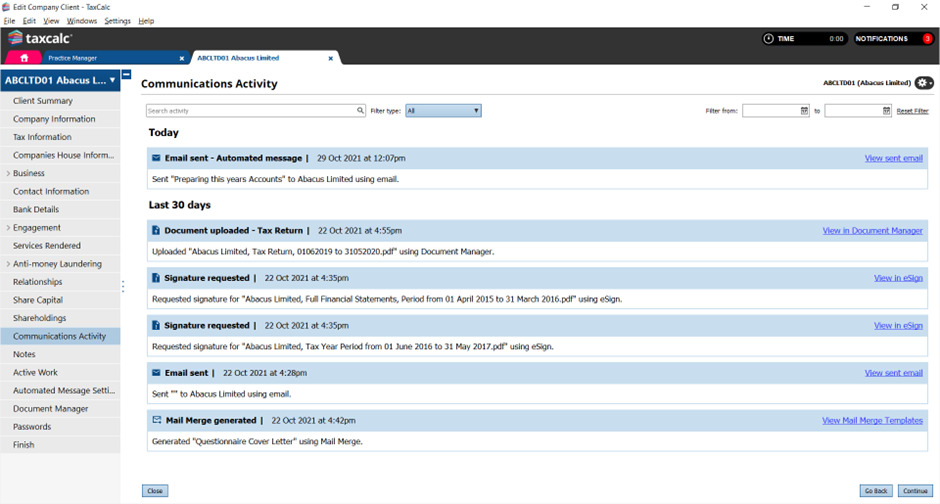Click the client settings gear icon
Viewport: 940px width, 504px height.
pos(925,83)
